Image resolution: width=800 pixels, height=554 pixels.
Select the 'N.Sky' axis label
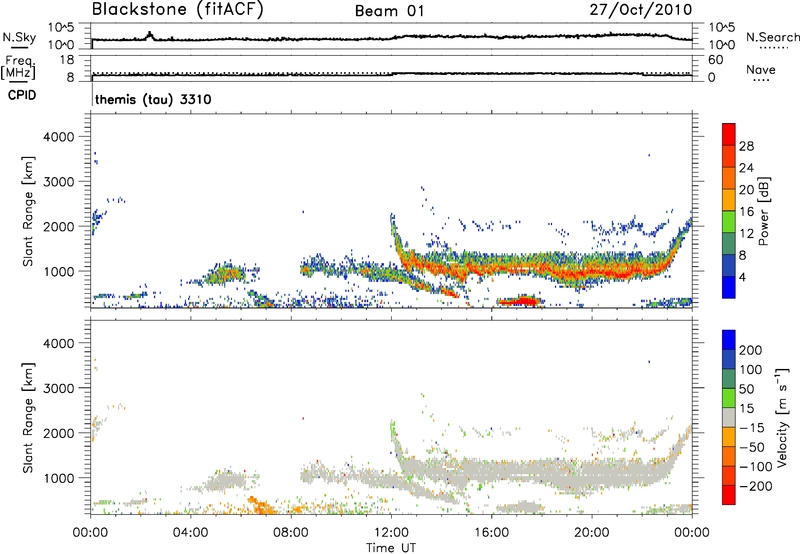pos(19,37)
